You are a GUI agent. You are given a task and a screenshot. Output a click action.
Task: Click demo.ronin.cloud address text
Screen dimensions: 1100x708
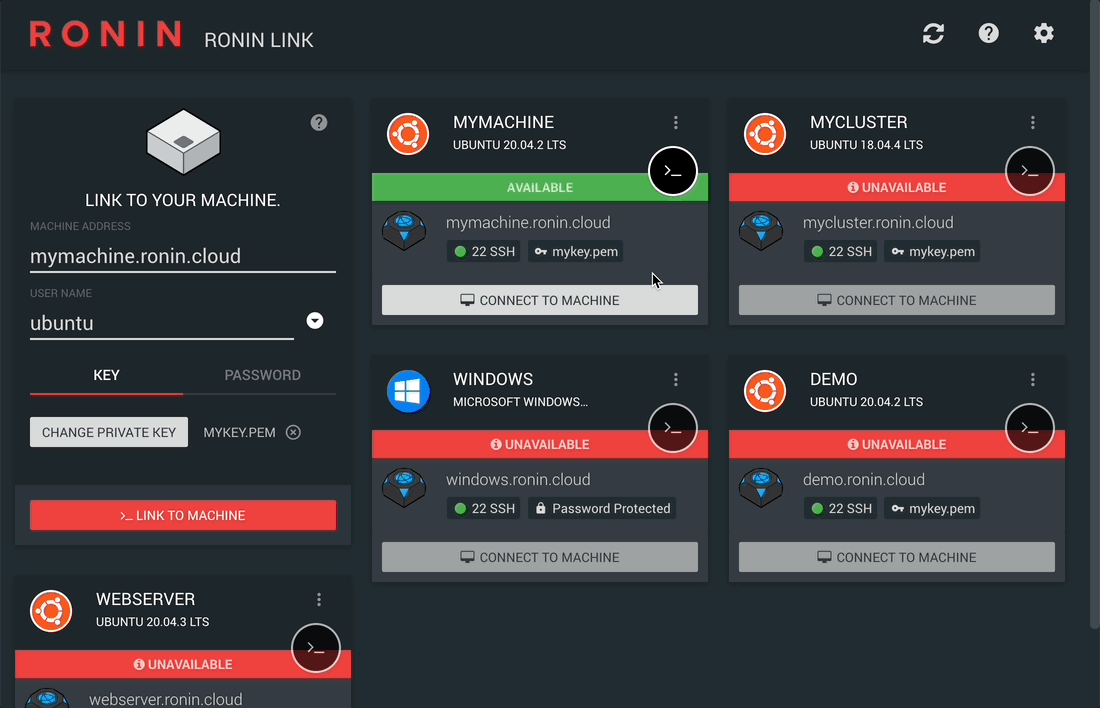pos(864,480)
